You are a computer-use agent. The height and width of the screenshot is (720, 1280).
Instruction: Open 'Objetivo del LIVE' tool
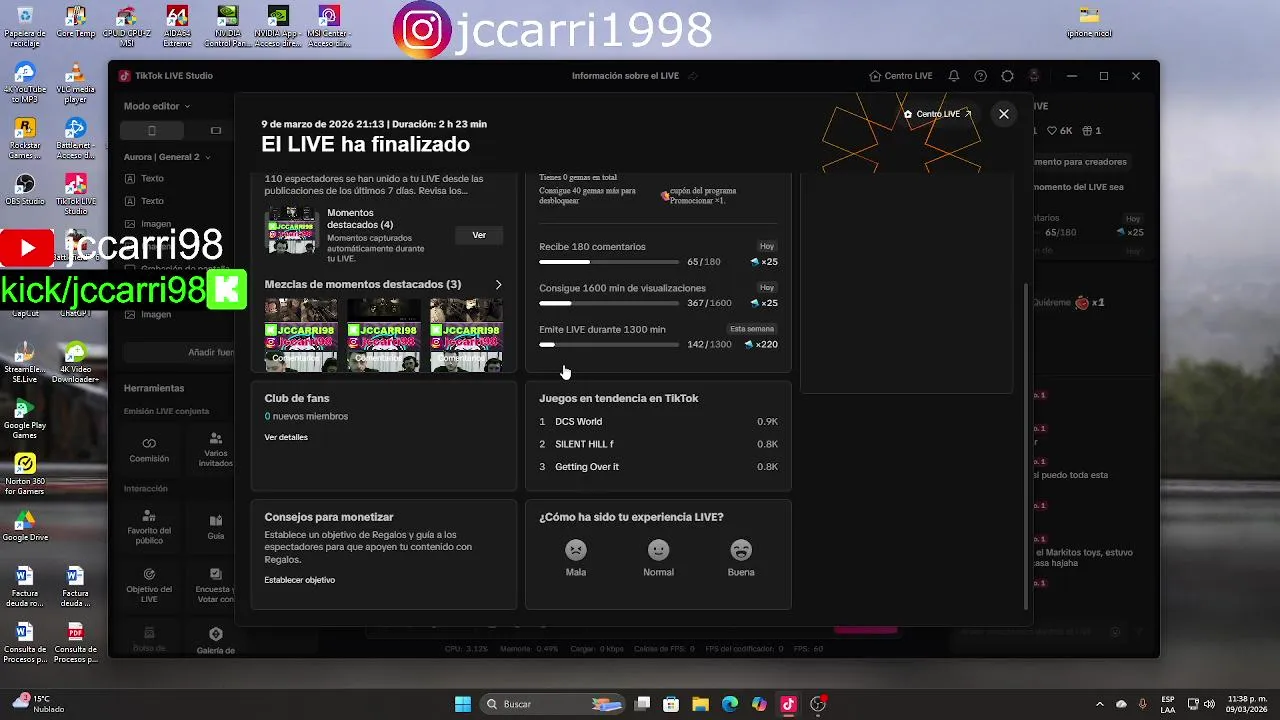(x=149, y=585)
